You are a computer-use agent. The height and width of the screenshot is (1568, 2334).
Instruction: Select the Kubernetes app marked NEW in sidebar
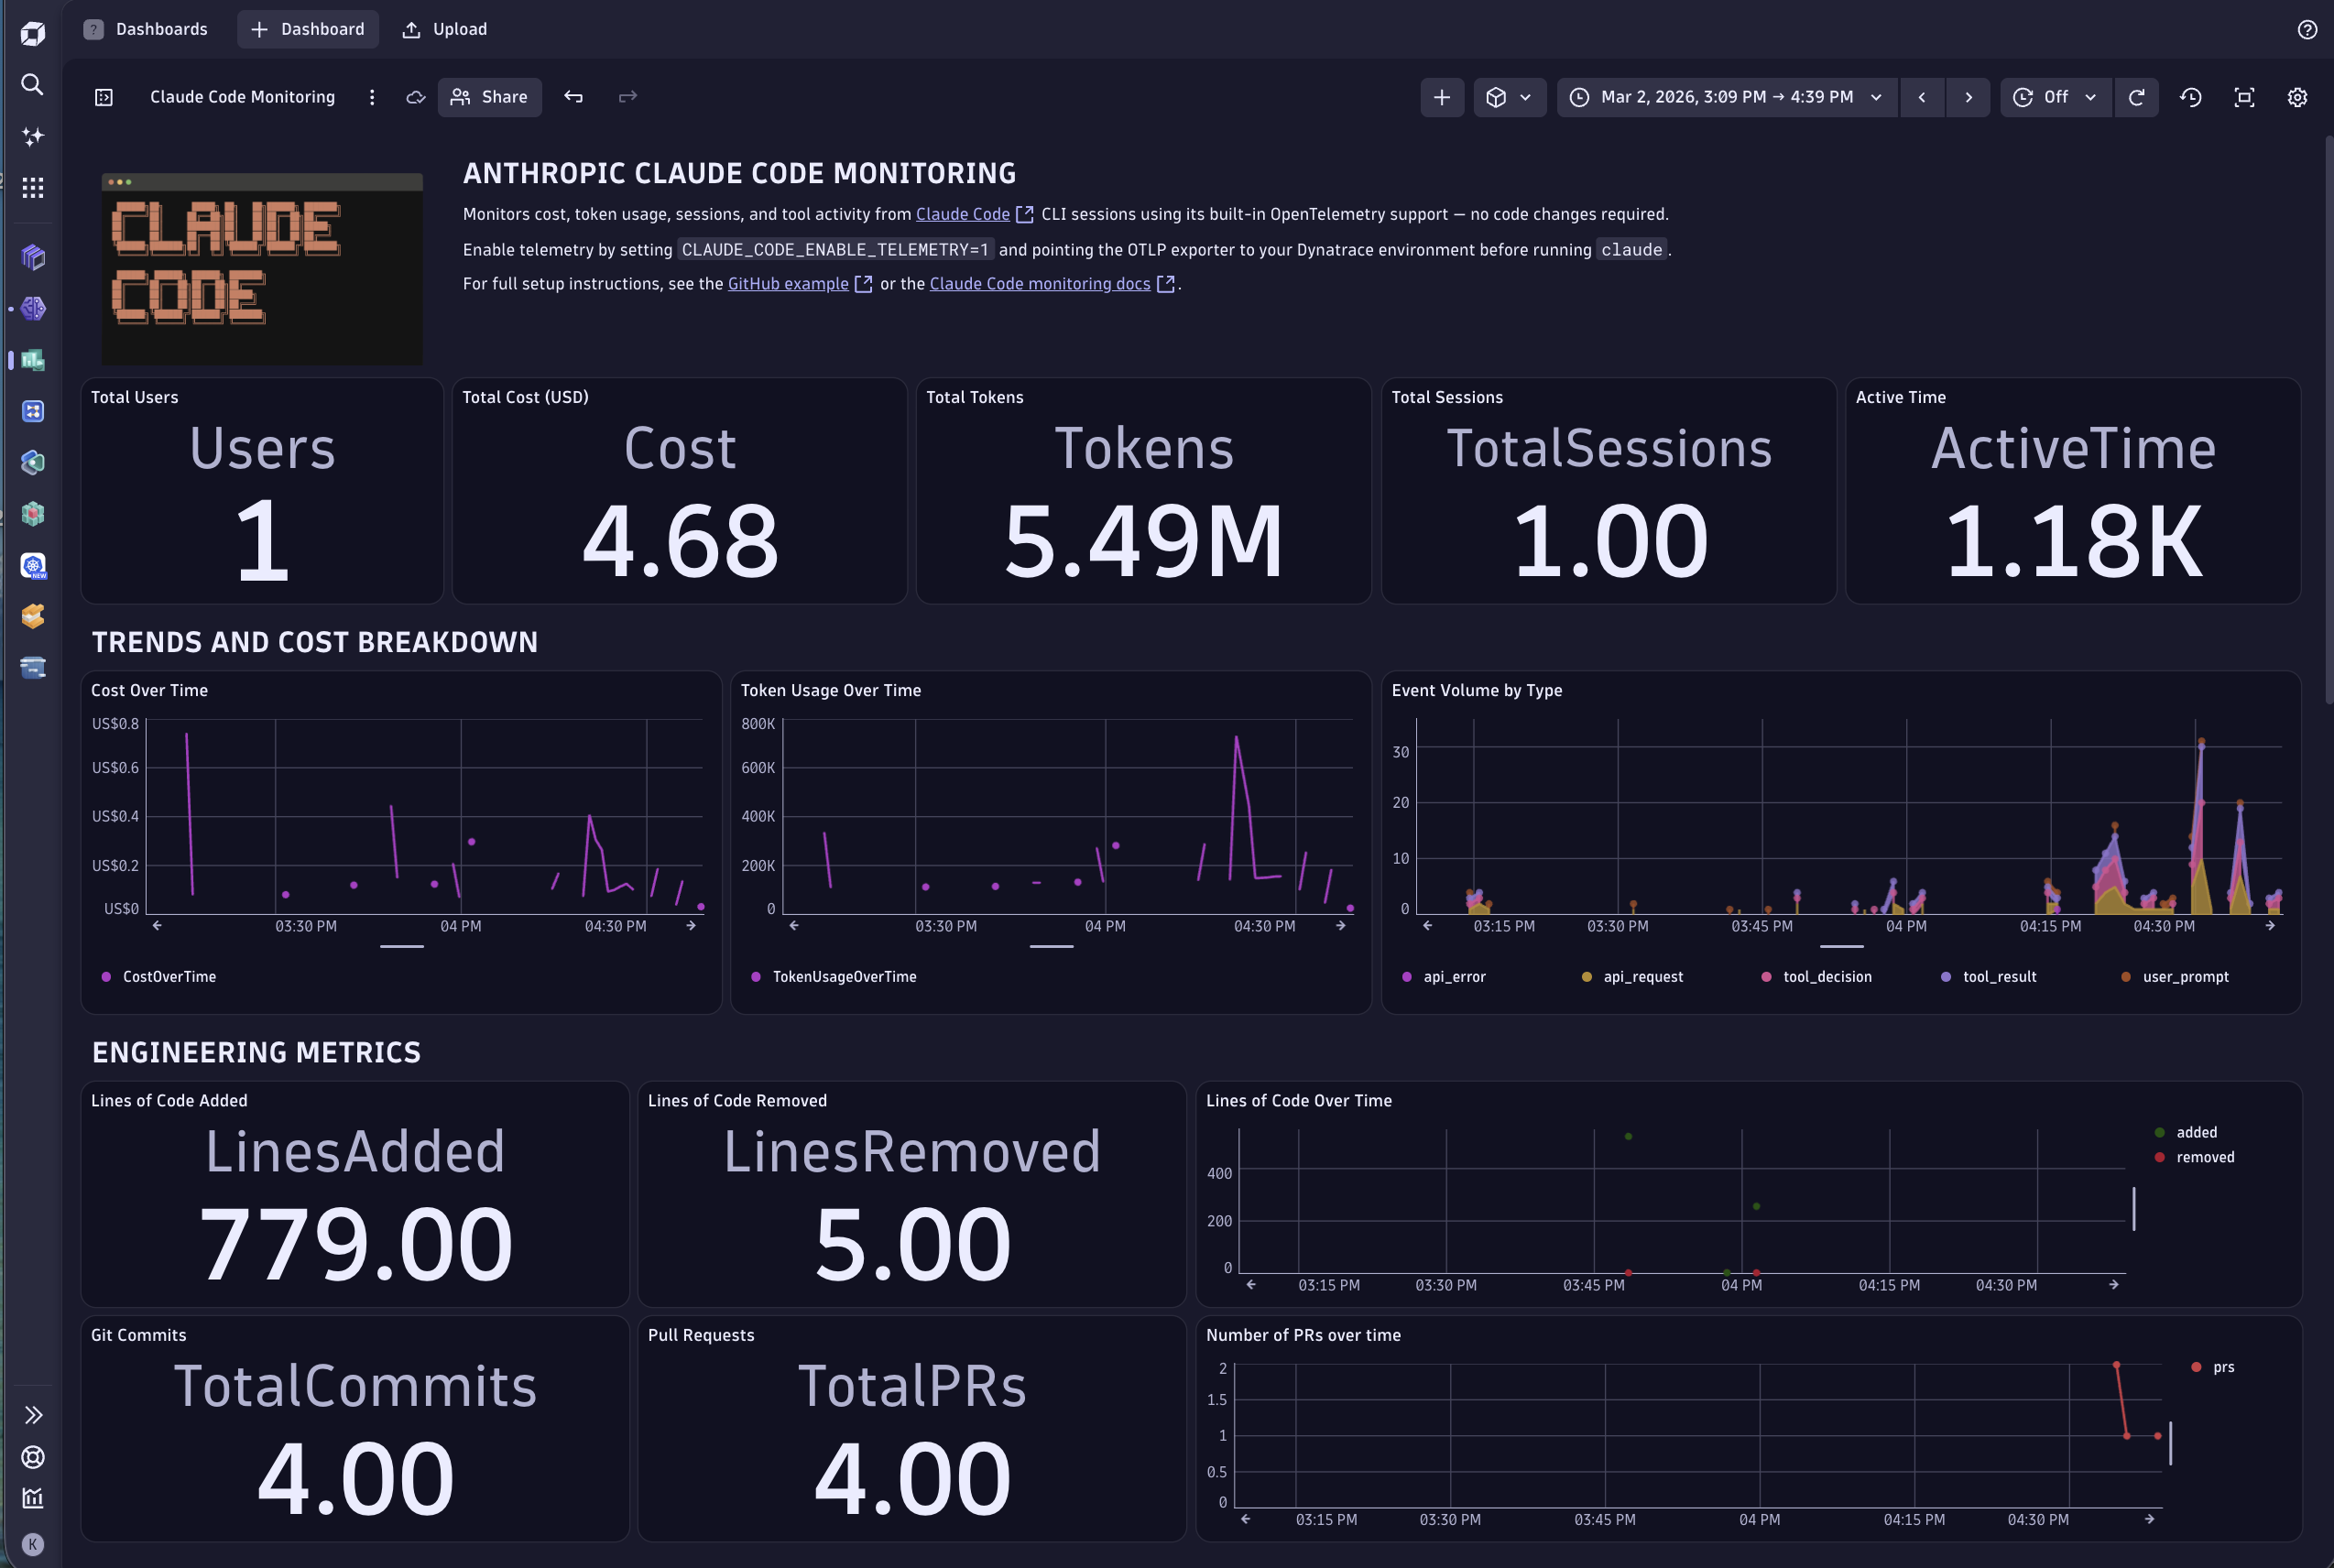pyautogui.click(x=32, y=565)
